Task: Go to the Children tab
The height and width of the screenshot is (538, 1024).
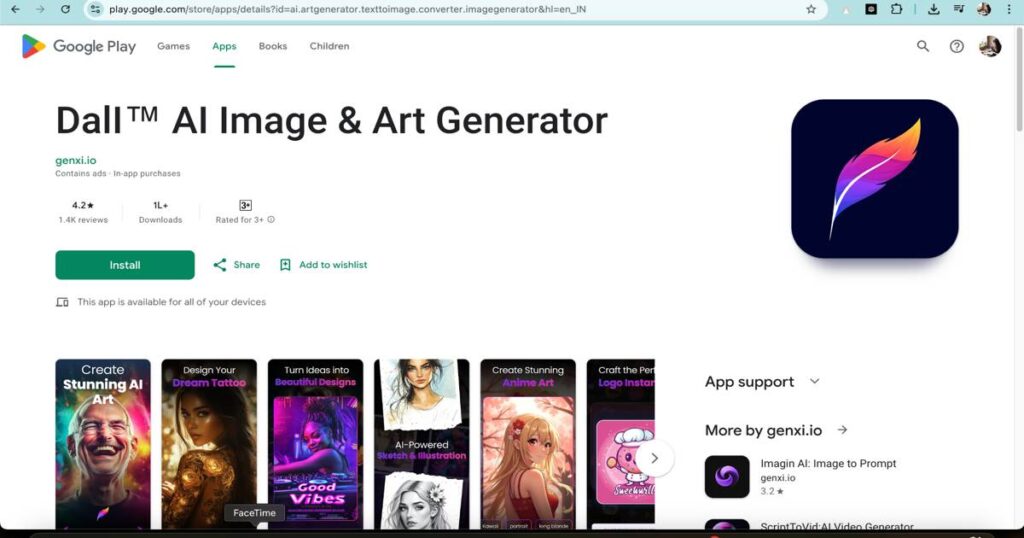Action: coord(329,46)
